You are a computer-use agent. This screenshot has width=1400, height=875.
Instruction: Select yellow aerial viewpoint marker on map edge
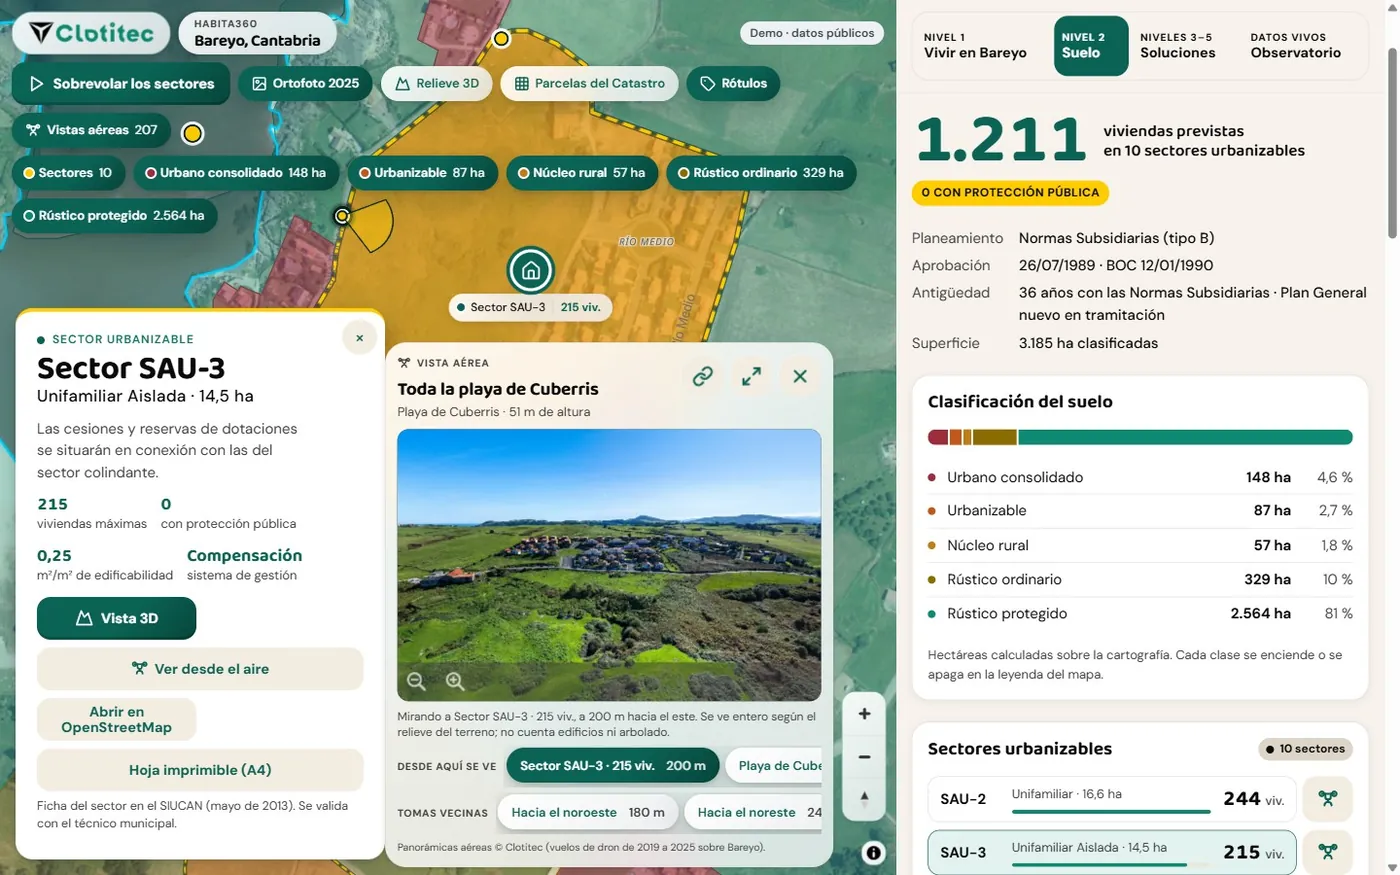click(x=501, y=39)
